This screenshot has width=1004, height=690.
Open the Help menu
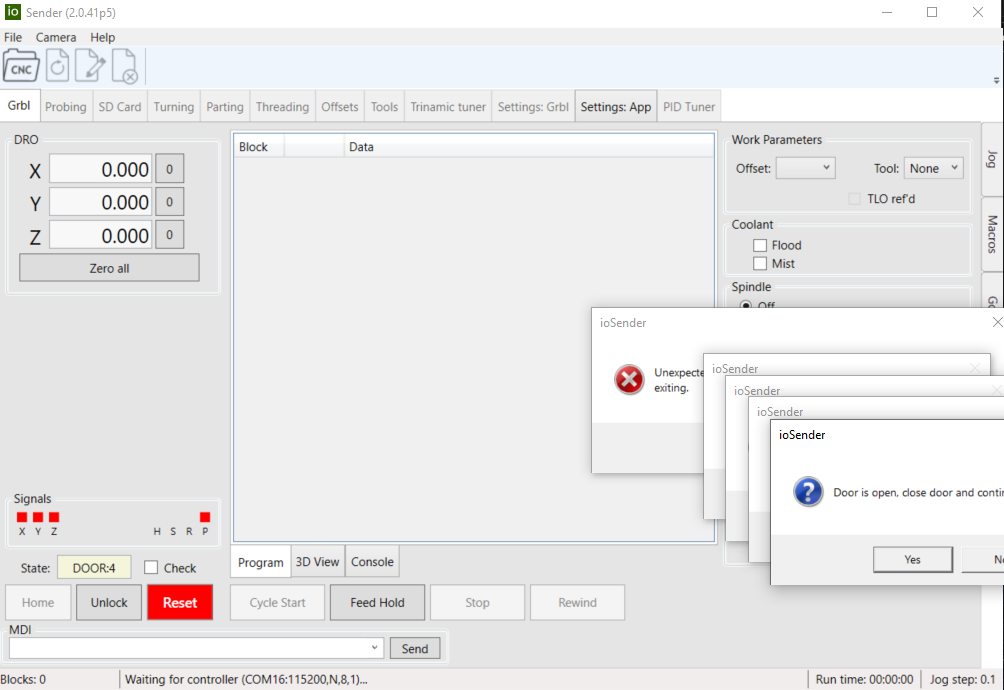point(102,37)
